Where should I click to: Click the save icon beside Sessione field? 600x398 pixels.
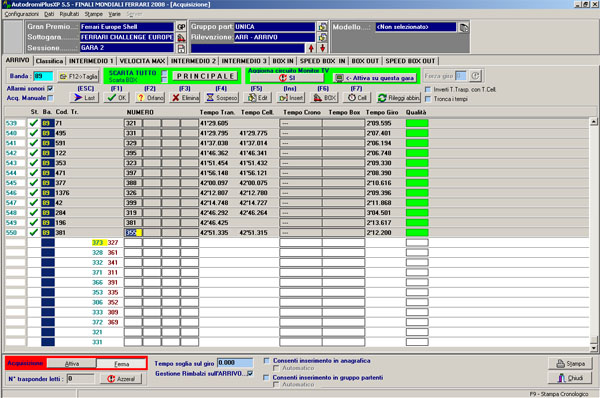[x=181, y=48]
